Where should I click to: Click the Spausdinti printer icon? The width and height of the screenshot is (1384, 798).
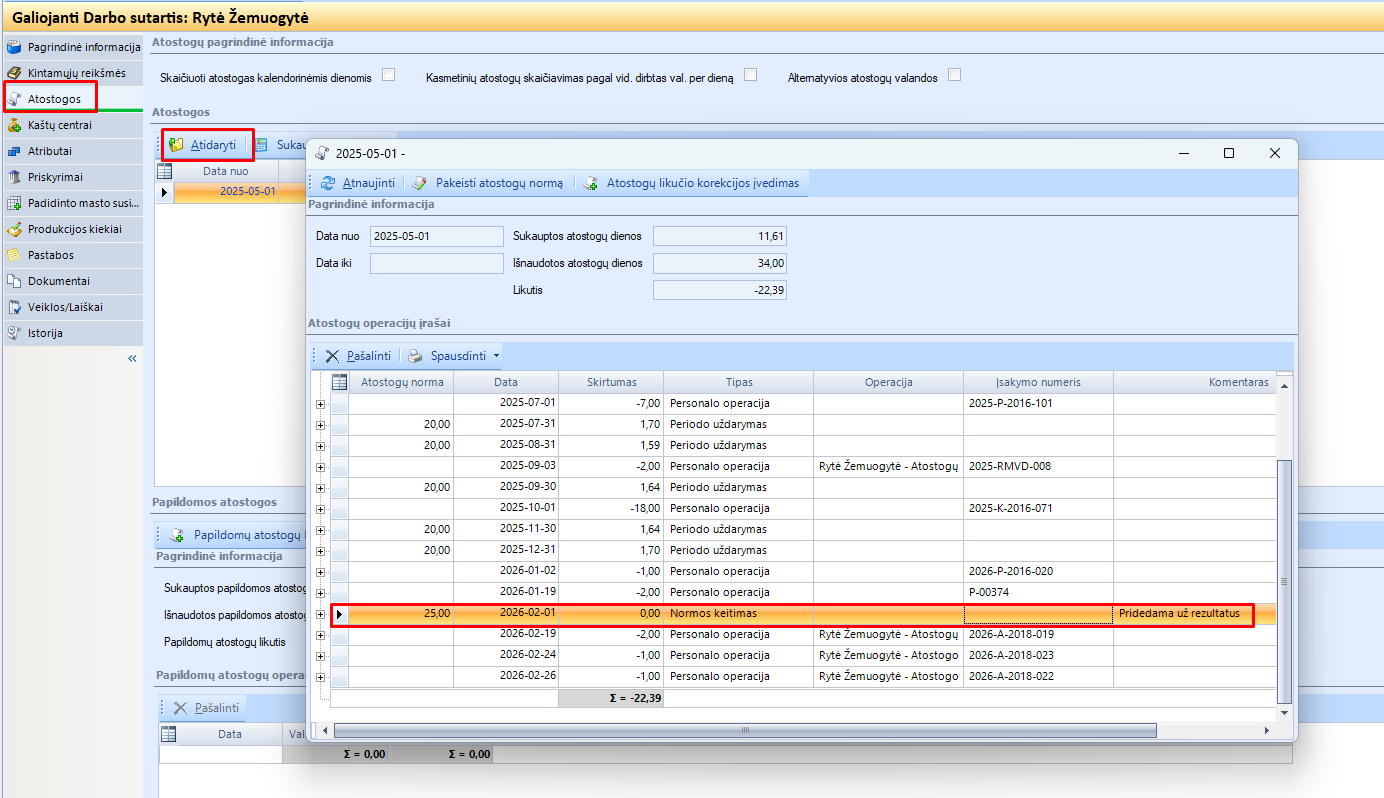[x=415, y=356]
